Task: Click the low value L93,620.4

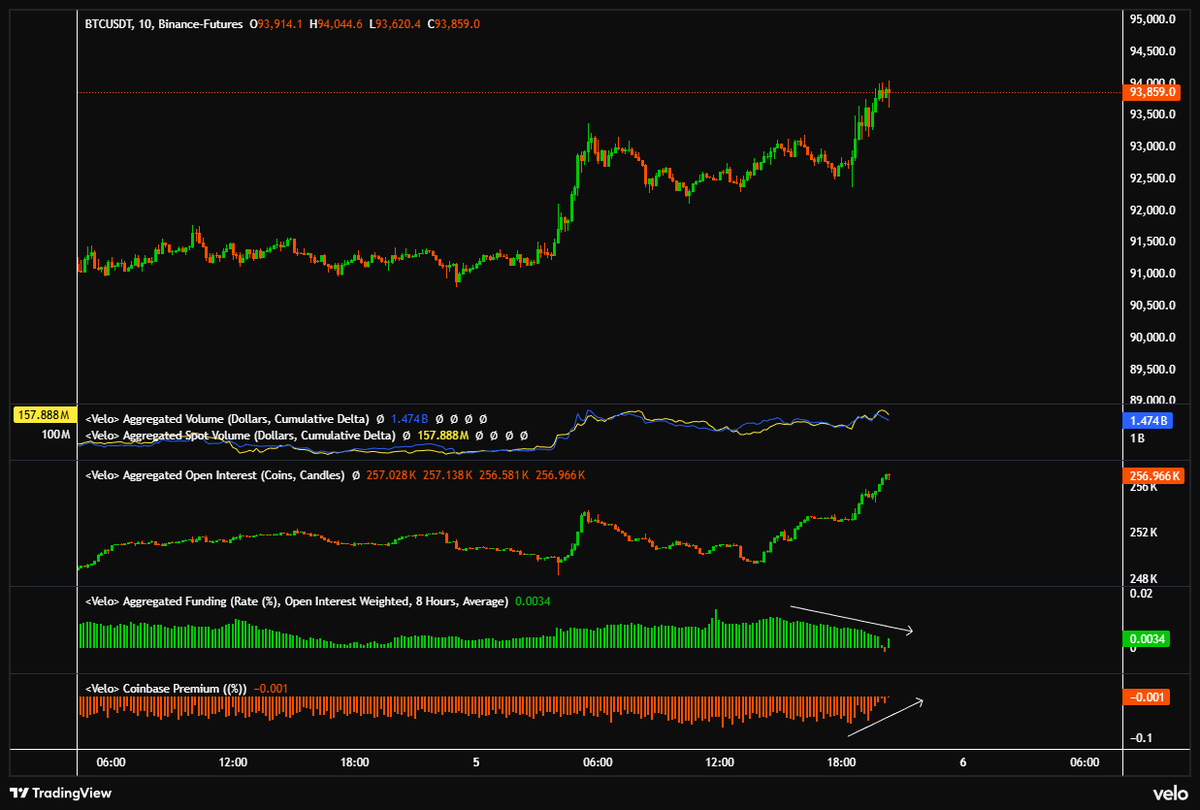Action: 396,24
